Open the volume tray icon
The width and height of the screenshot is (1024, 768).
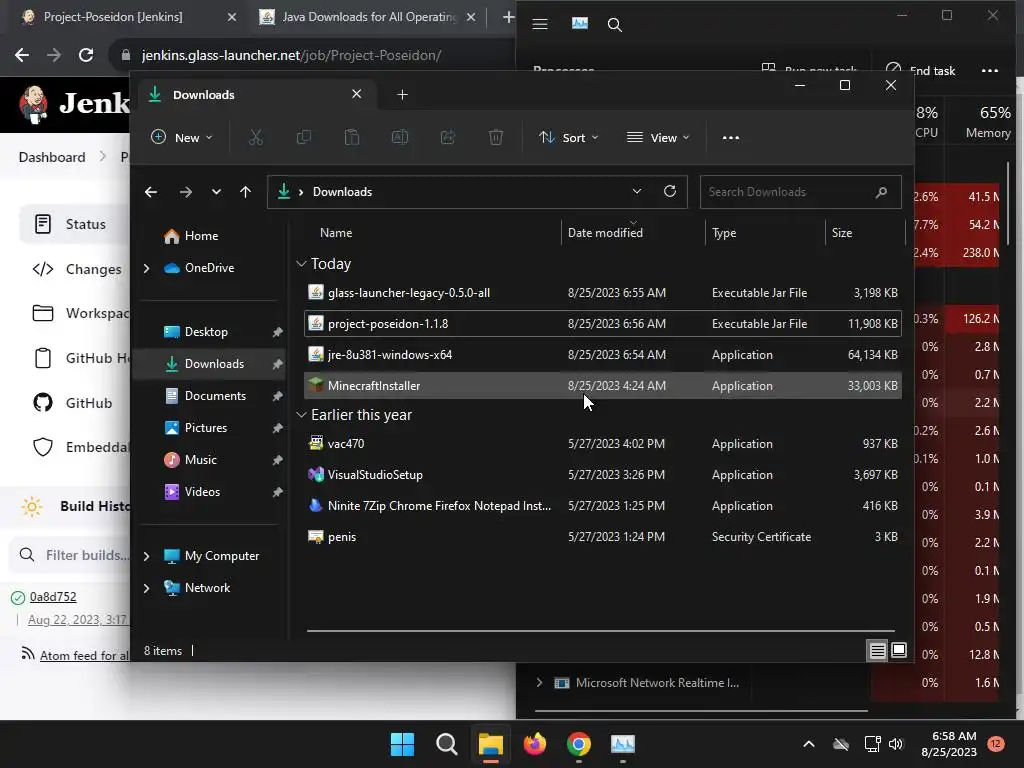[896, 744]
